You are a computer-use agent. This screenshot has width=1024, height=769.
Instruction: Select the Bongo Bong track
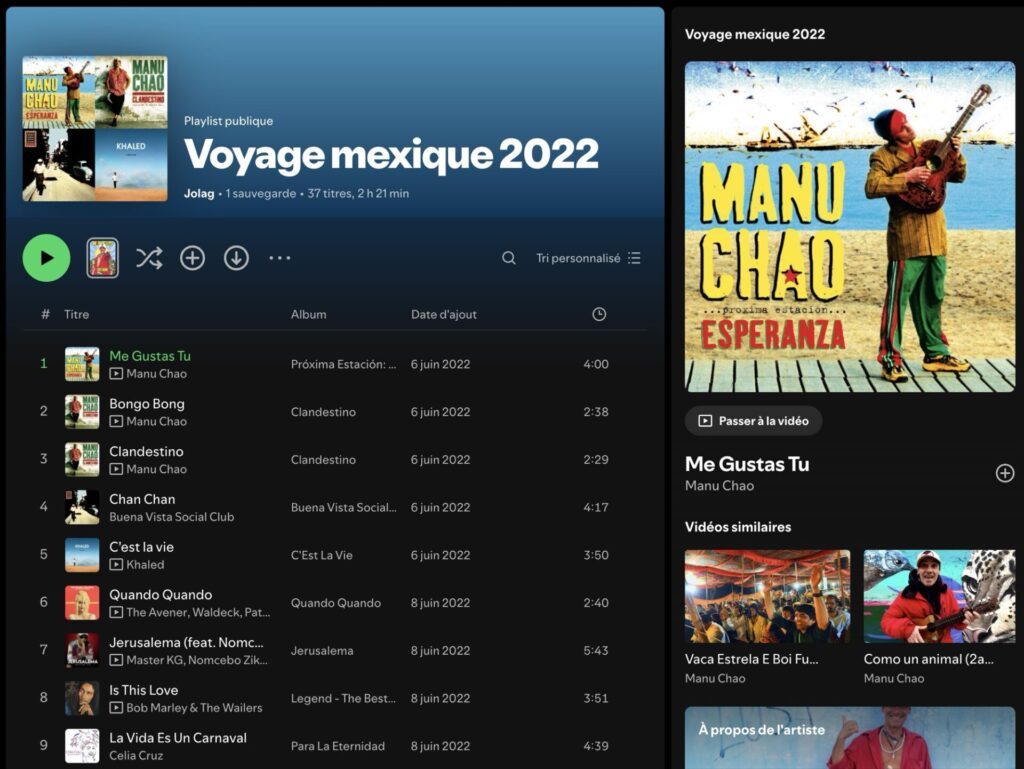(x=147, y=403)
